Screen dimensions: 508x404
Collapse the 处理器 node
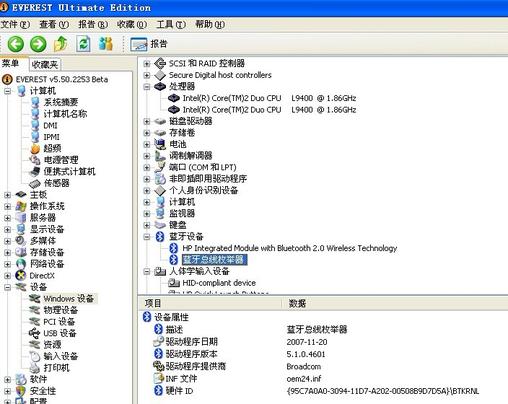click(146, 87)
